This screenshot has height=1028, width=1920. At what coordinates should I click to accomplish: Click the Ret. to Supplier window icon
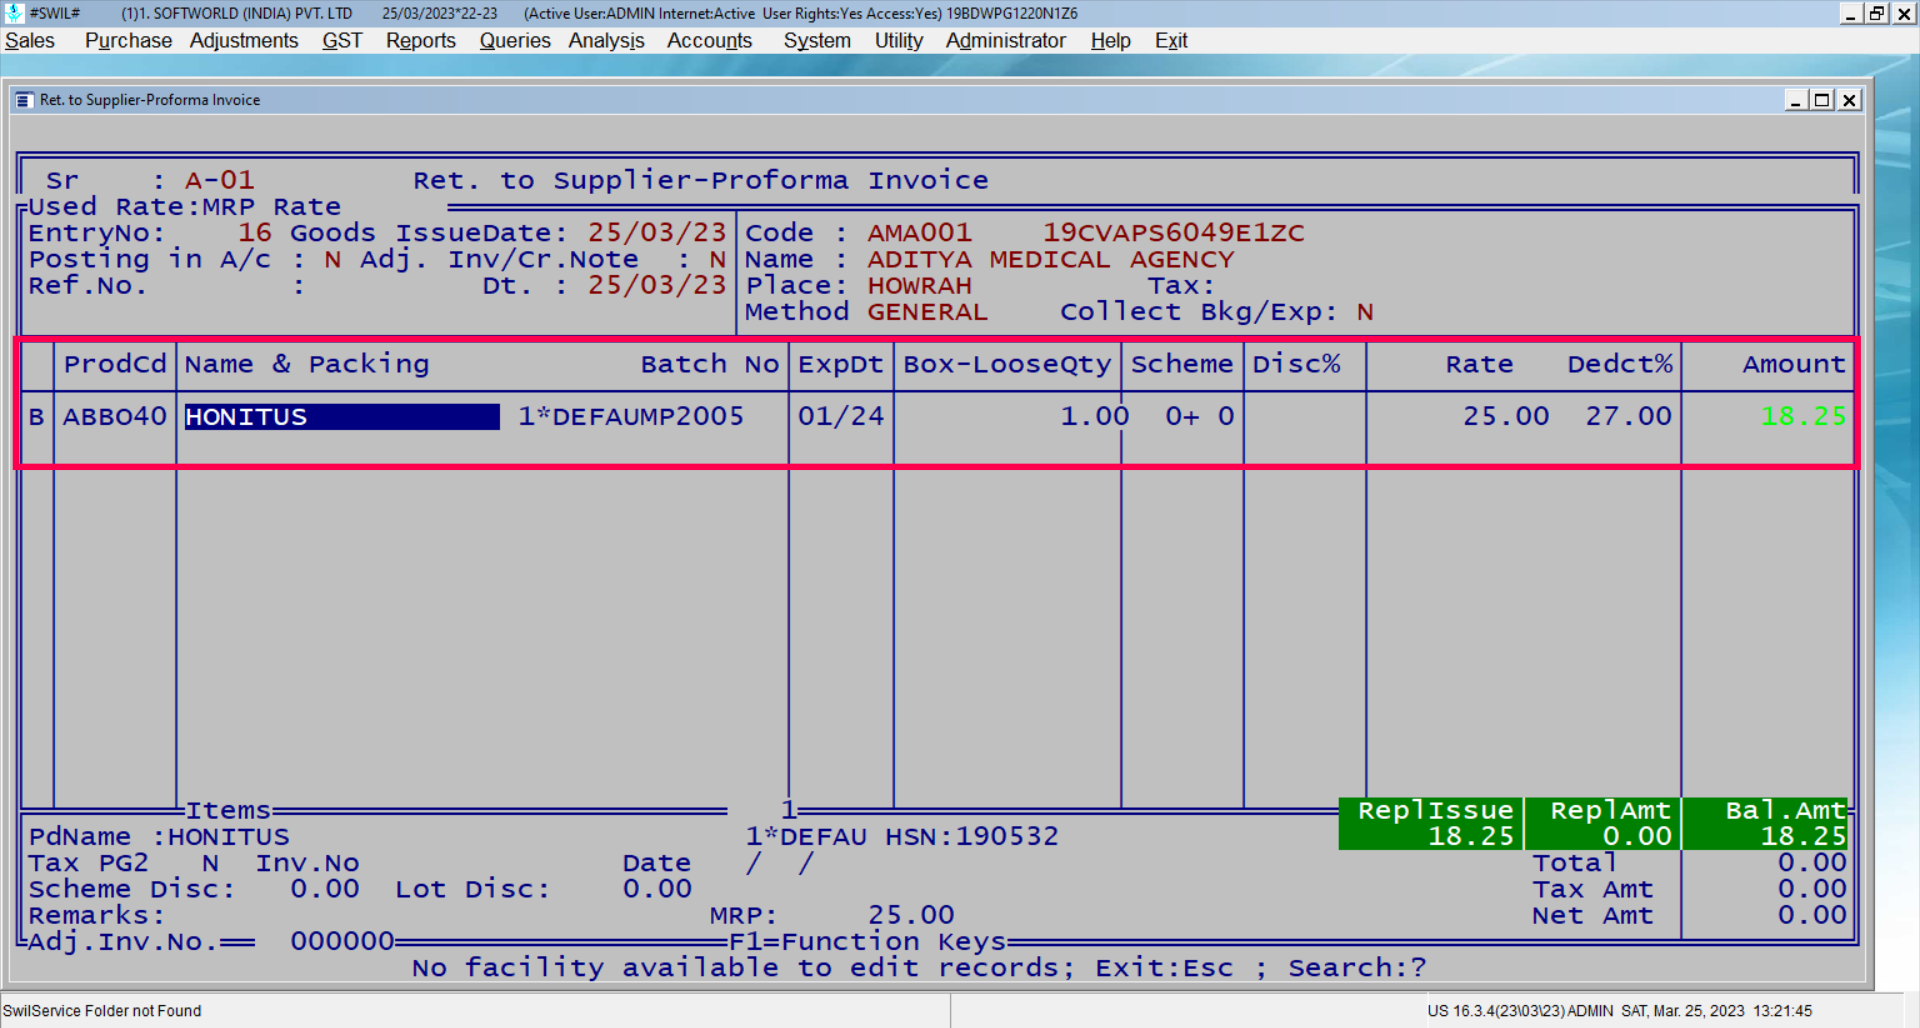pyautogui.click(x=24, y=100)
